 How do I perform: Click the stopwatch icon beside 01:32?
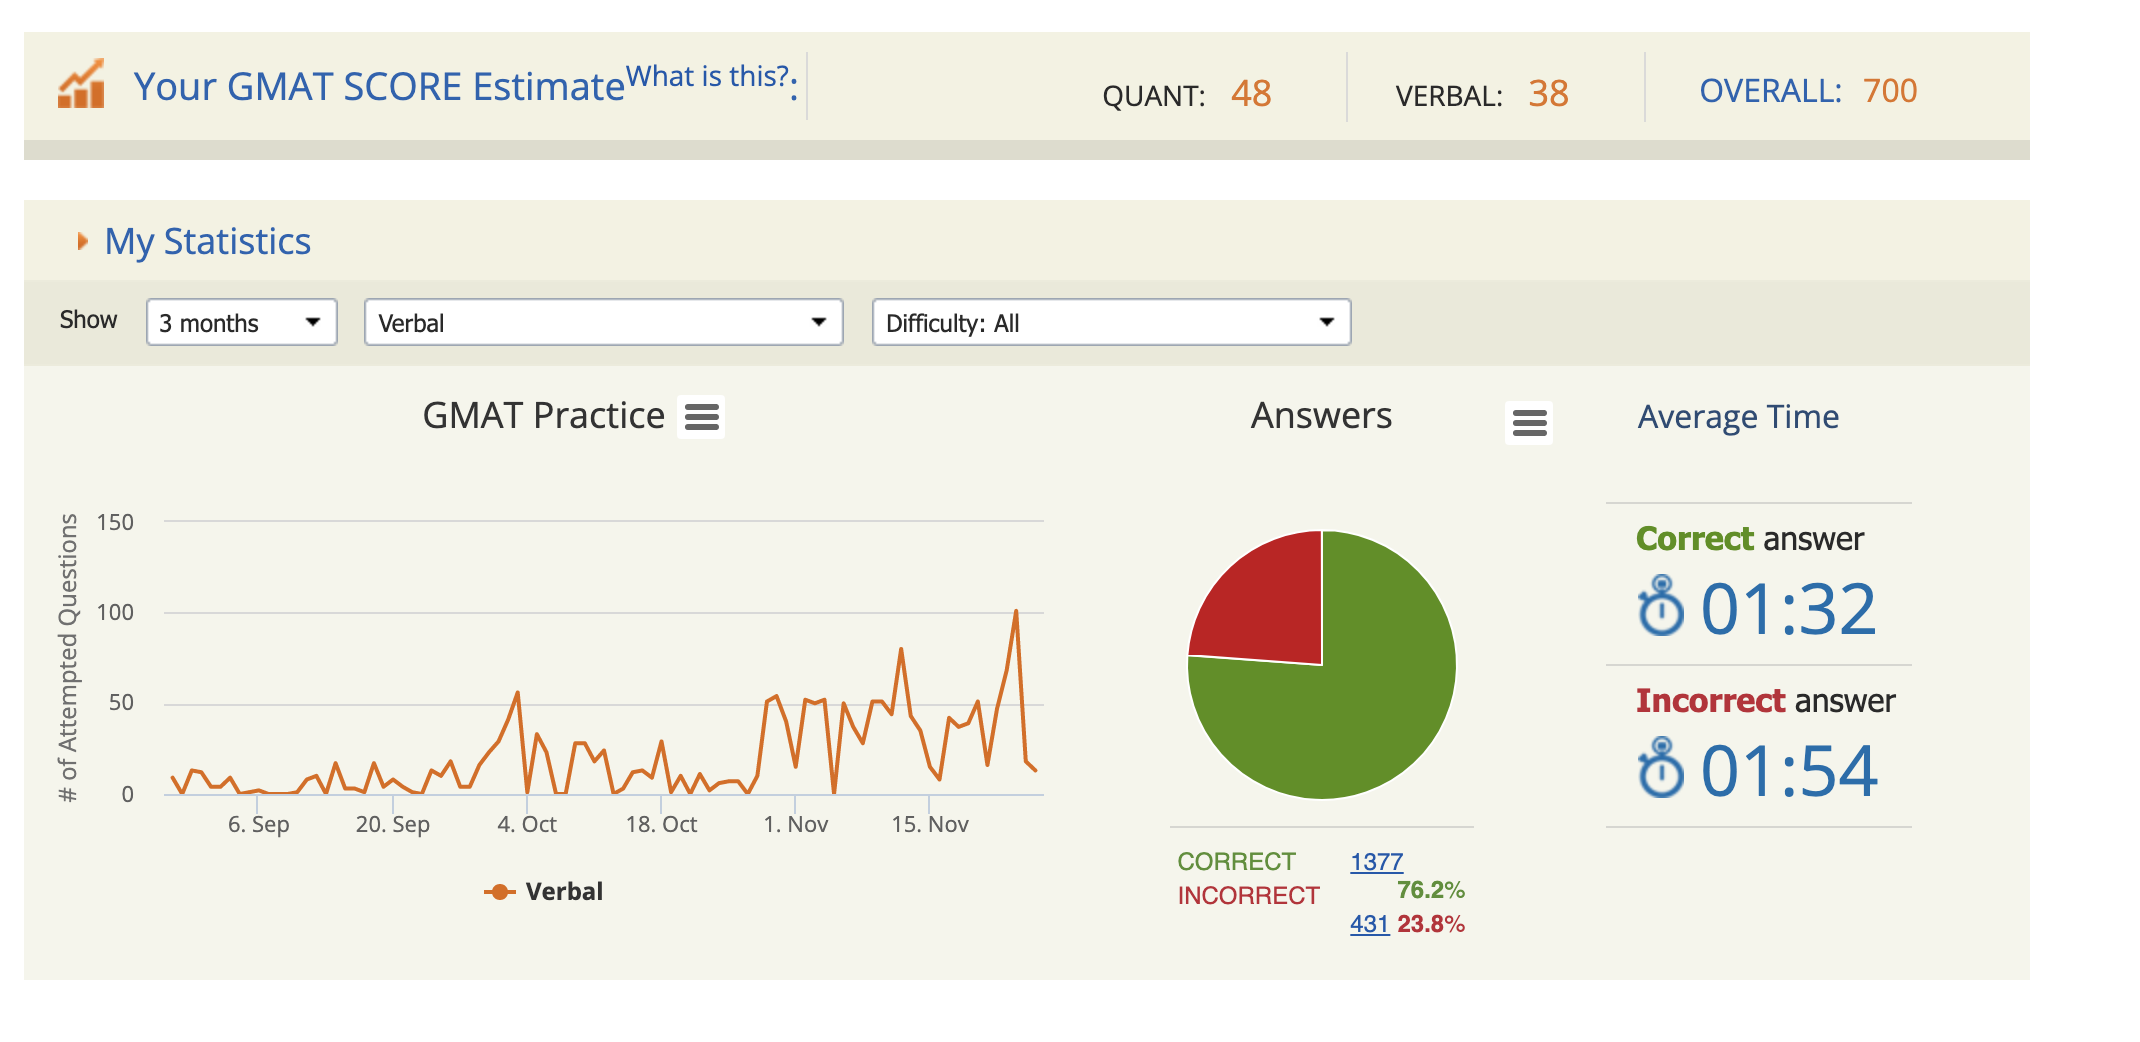click(1661, 606)
